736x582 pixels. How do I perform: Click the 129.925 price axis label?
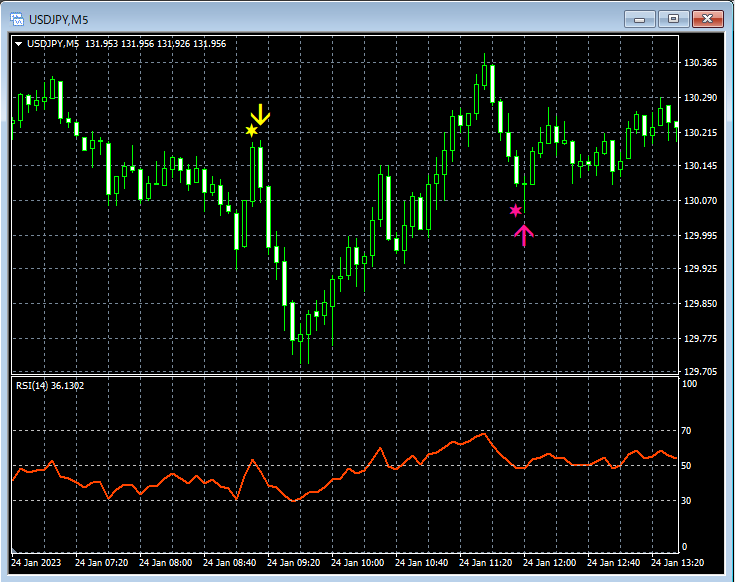701,268
